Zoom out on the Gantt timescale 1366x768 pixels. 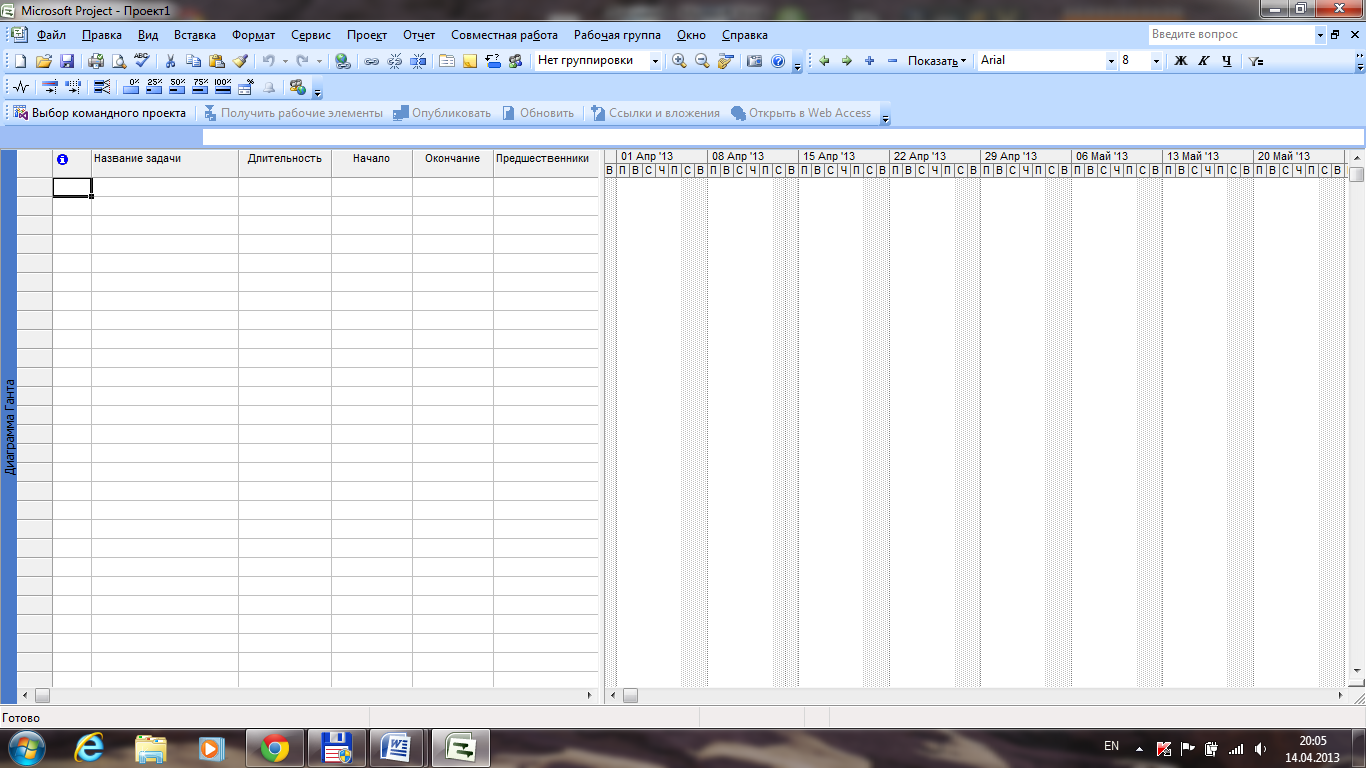[x=702, y=61]
